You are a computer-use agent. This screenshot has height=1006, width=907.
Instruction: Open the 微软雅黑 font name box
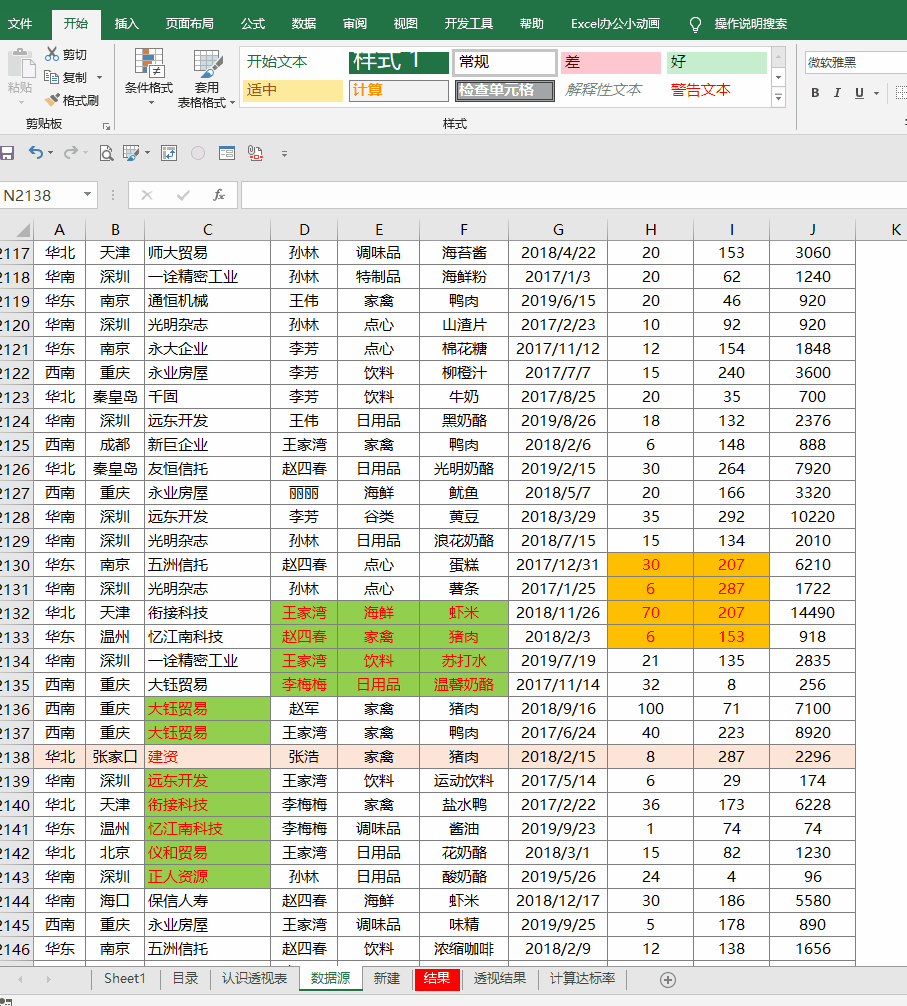click(x=856, y=62)
